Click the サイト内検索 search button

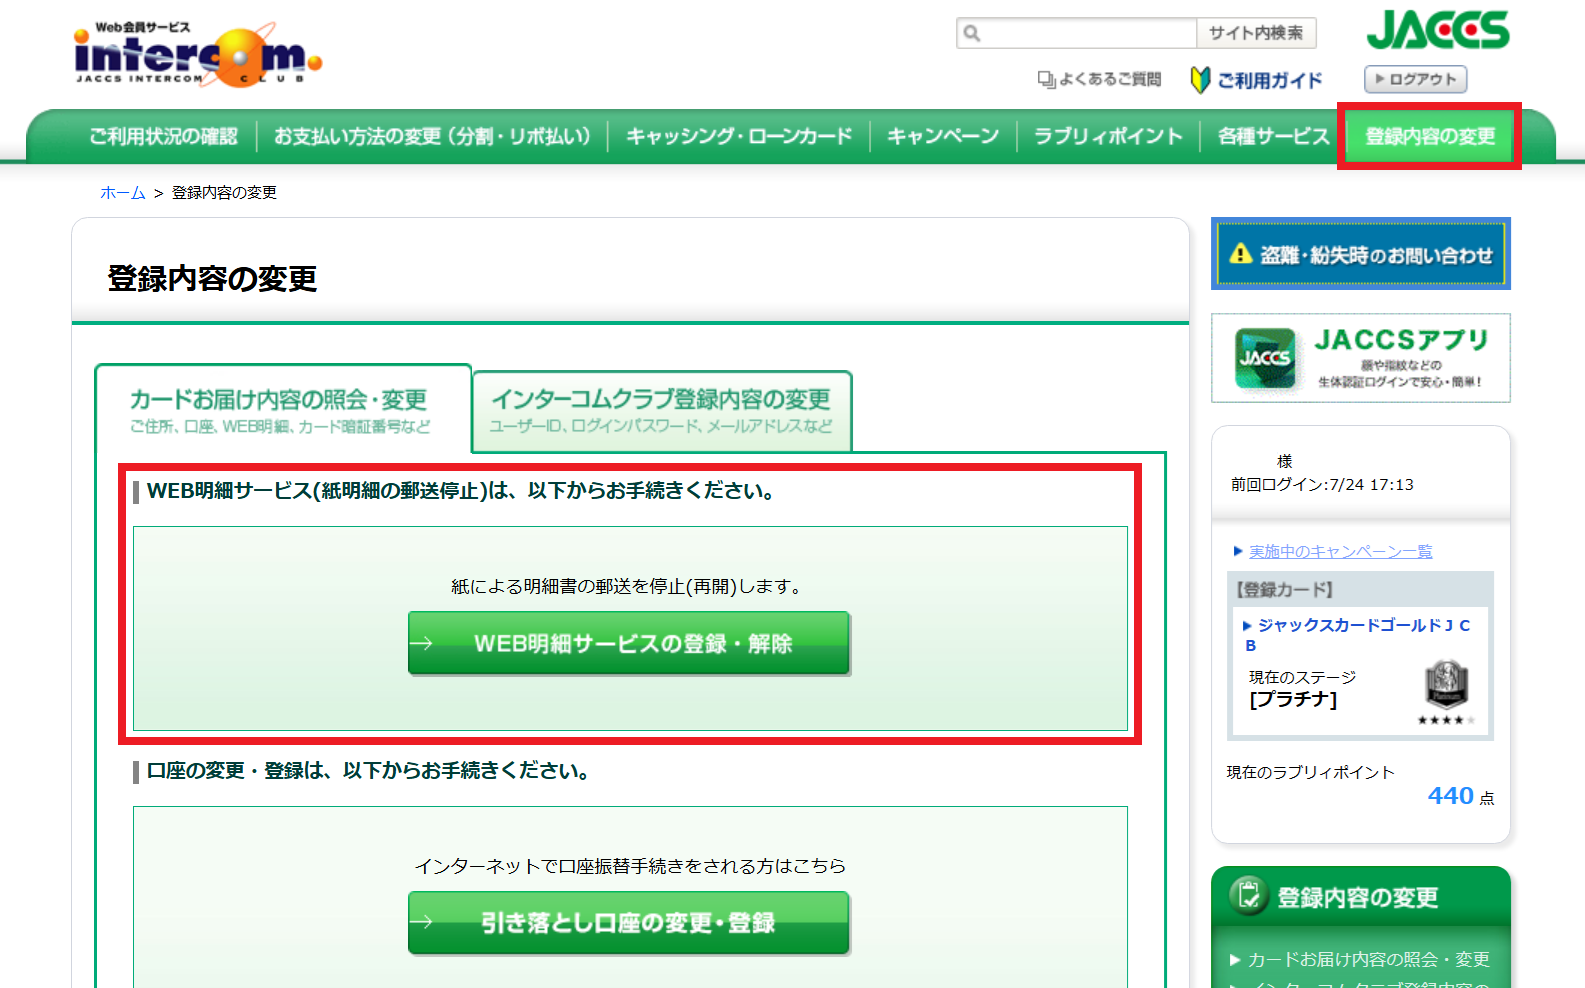(1256, 33)
